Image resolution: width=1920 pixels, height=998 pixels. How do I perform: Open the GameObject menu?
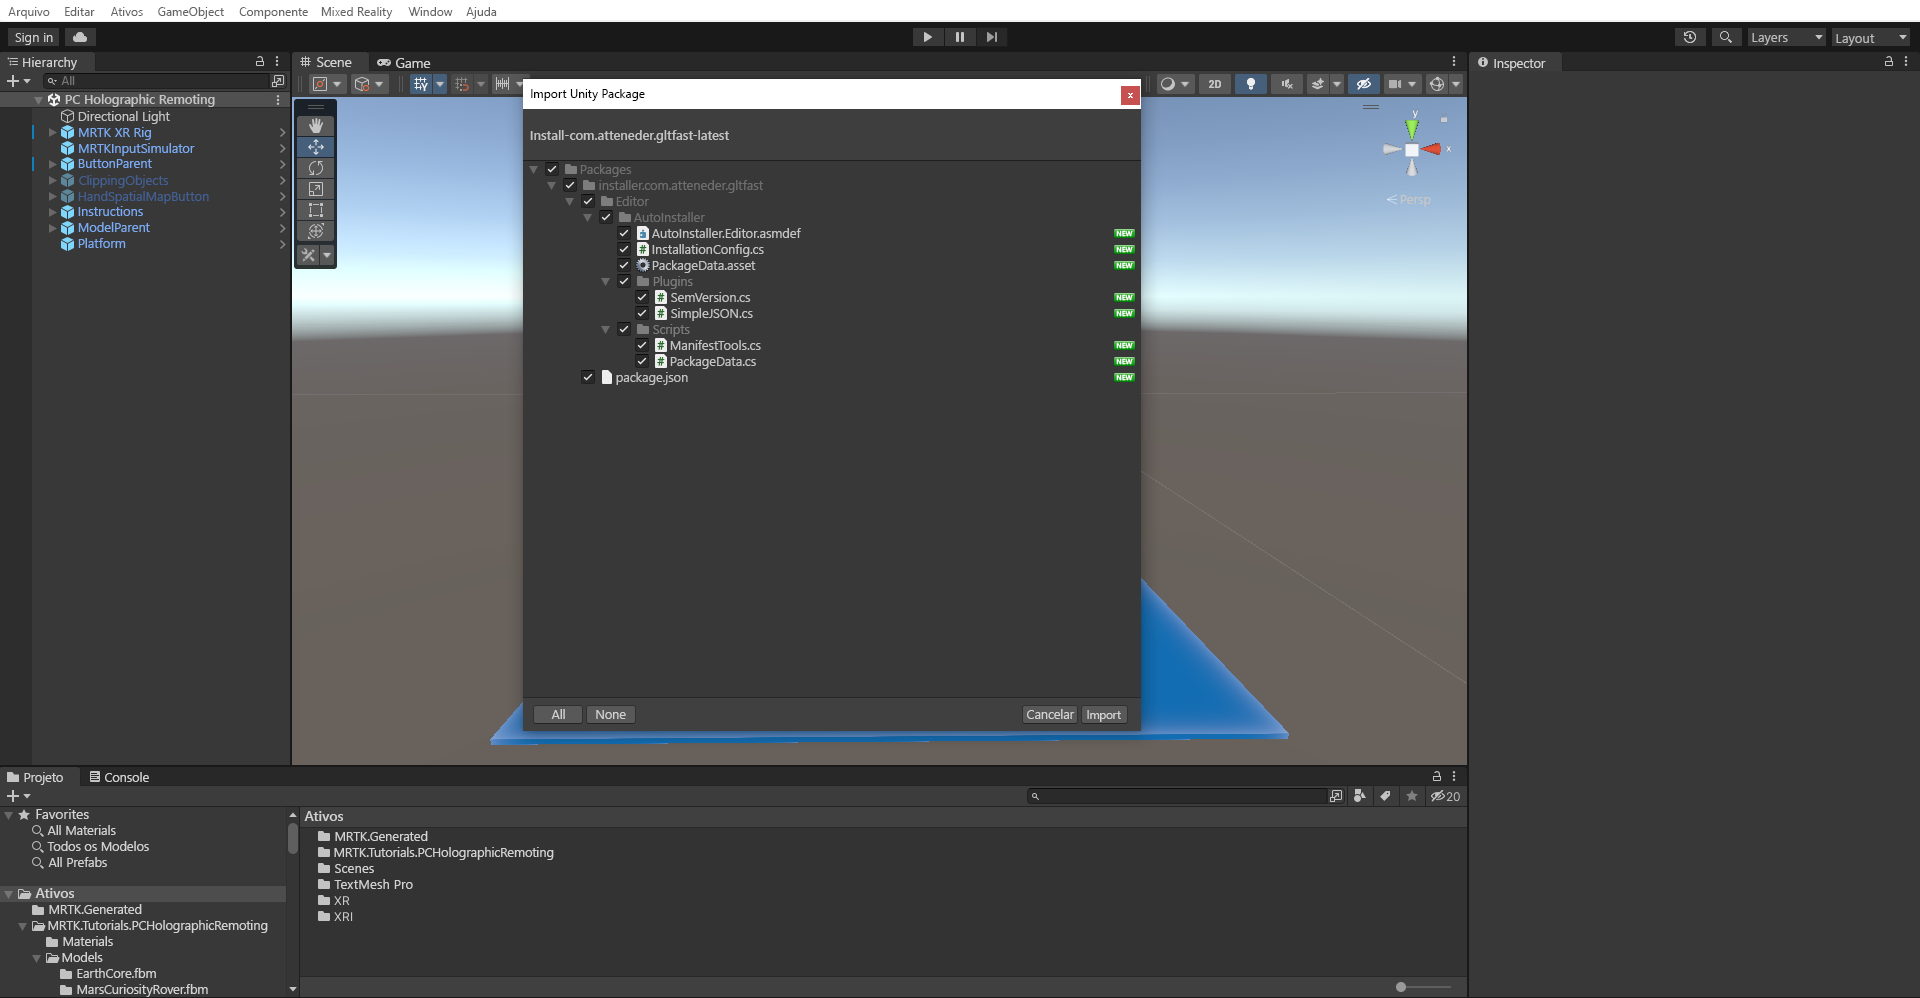[191, 11]
